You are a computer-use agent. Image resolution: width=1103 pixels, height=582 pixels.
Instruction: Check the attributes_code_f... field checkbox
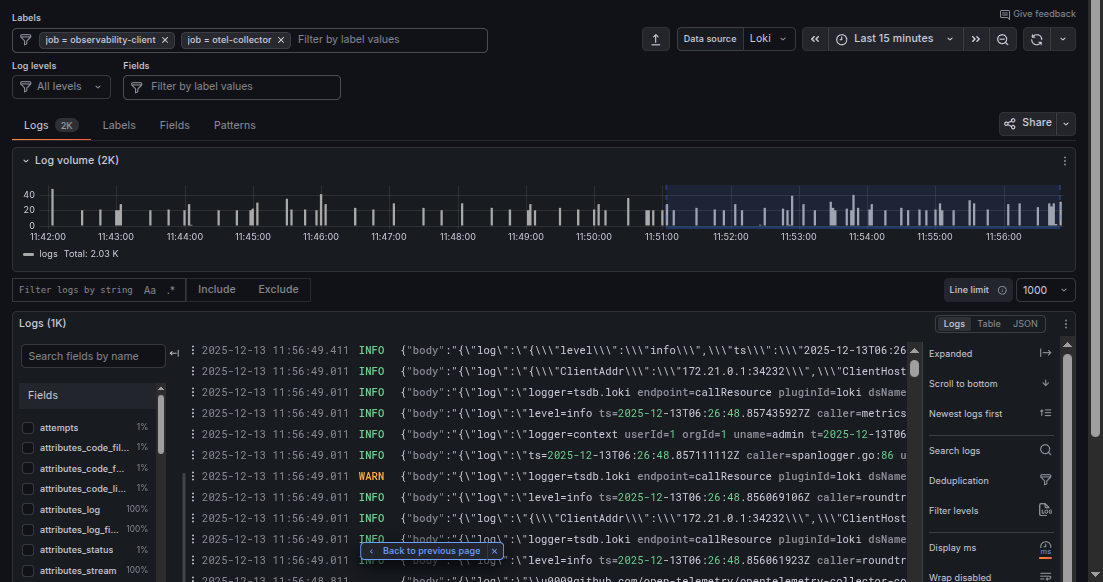28,469
